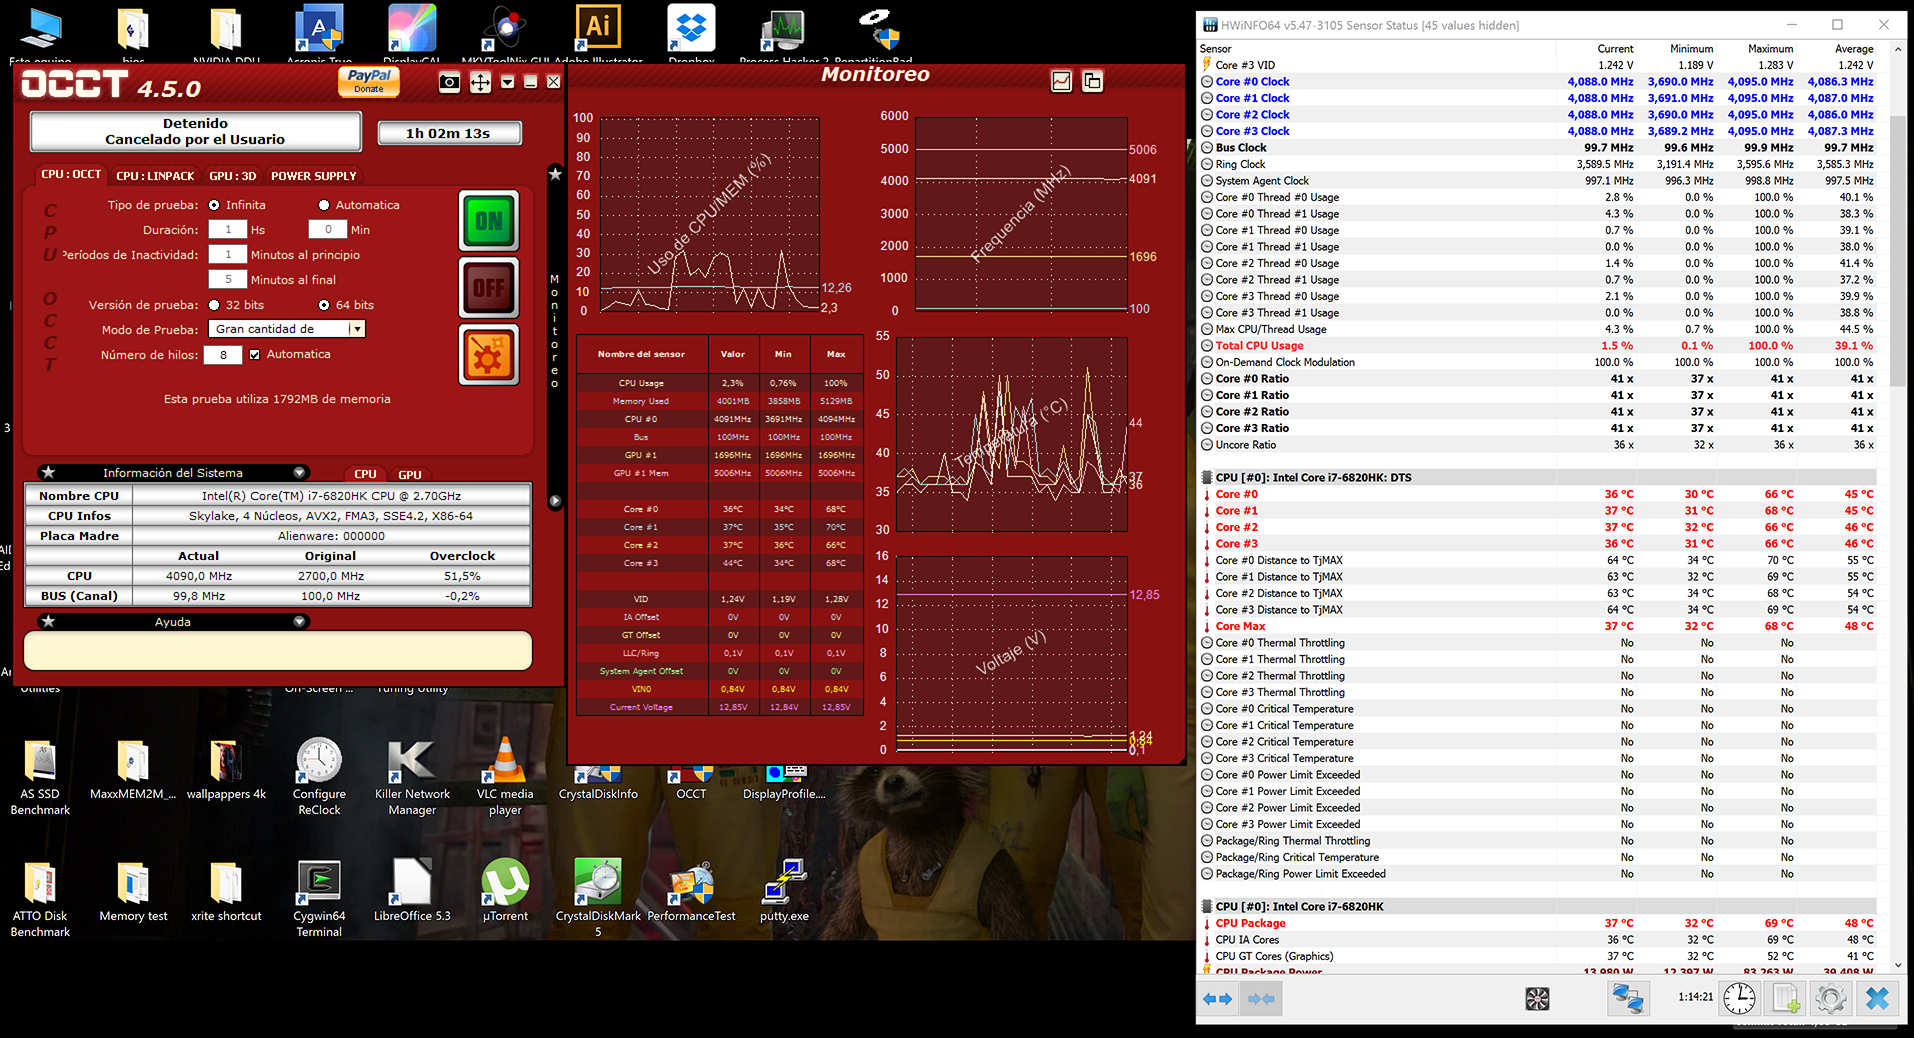This screenshot has width=1914, height=1038.
Task: Click the star in Información del Sistema header
Action: (x=48, y=473)
